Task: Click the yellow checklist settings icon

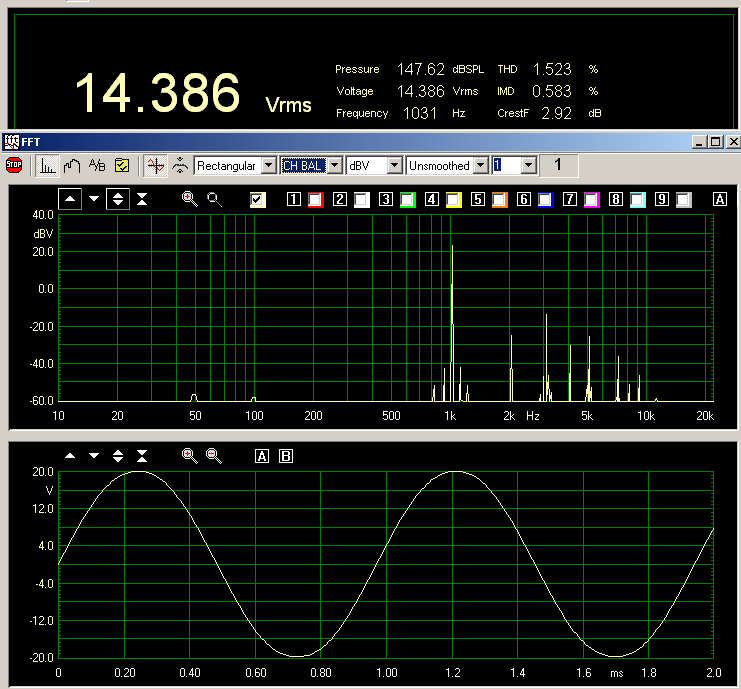Action: 122,165
